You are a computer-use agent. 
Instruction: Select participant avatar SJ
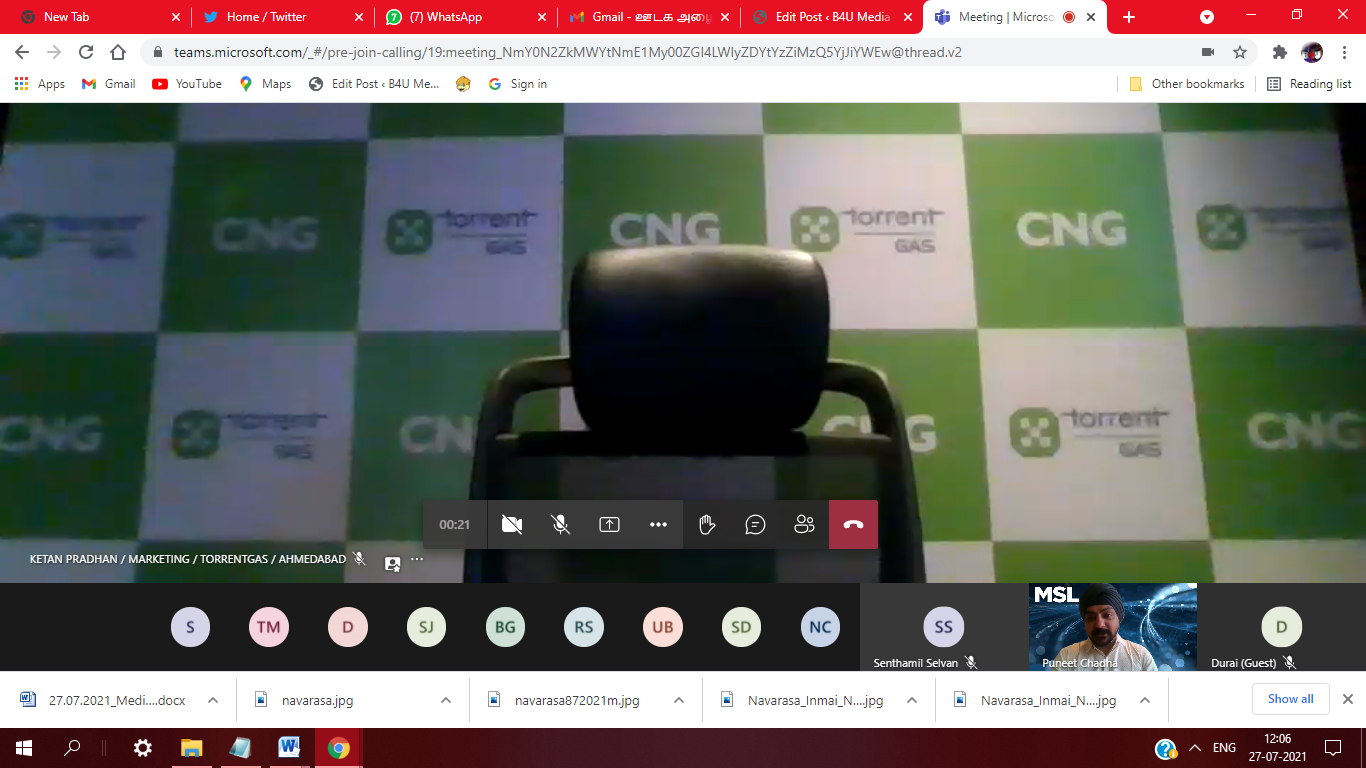[426, 627]
